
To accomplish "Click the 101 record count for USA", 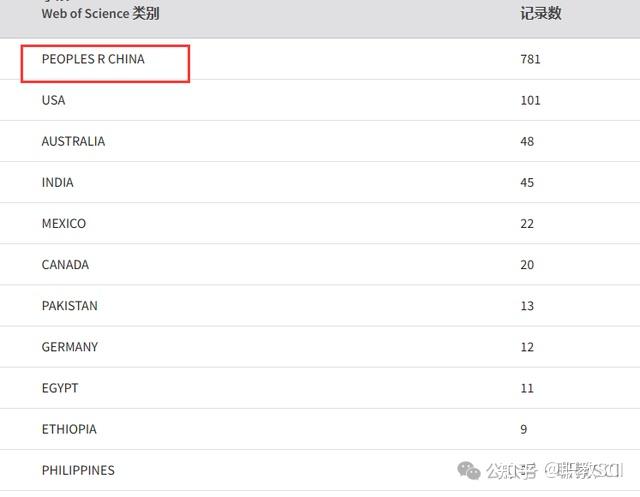I will pyautogui.click(x=530, y=101).
